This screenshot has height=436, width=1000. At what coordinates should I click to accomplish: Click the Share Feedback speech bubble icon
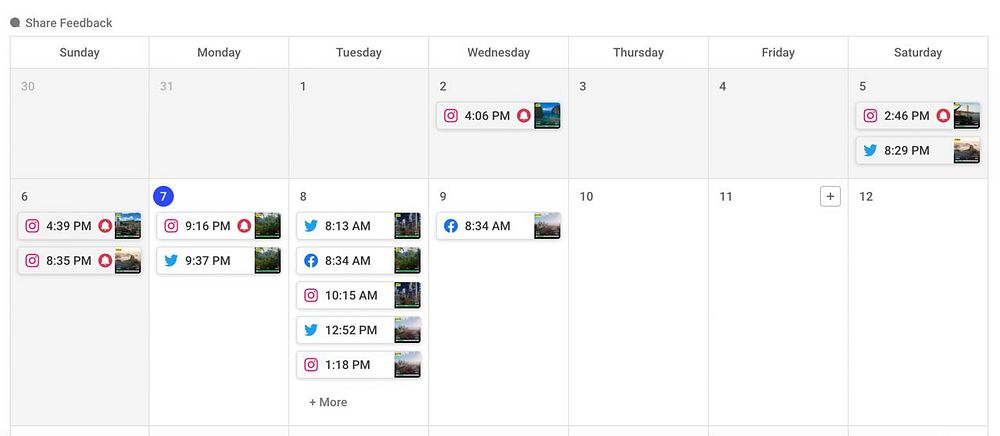coord(15,22)
